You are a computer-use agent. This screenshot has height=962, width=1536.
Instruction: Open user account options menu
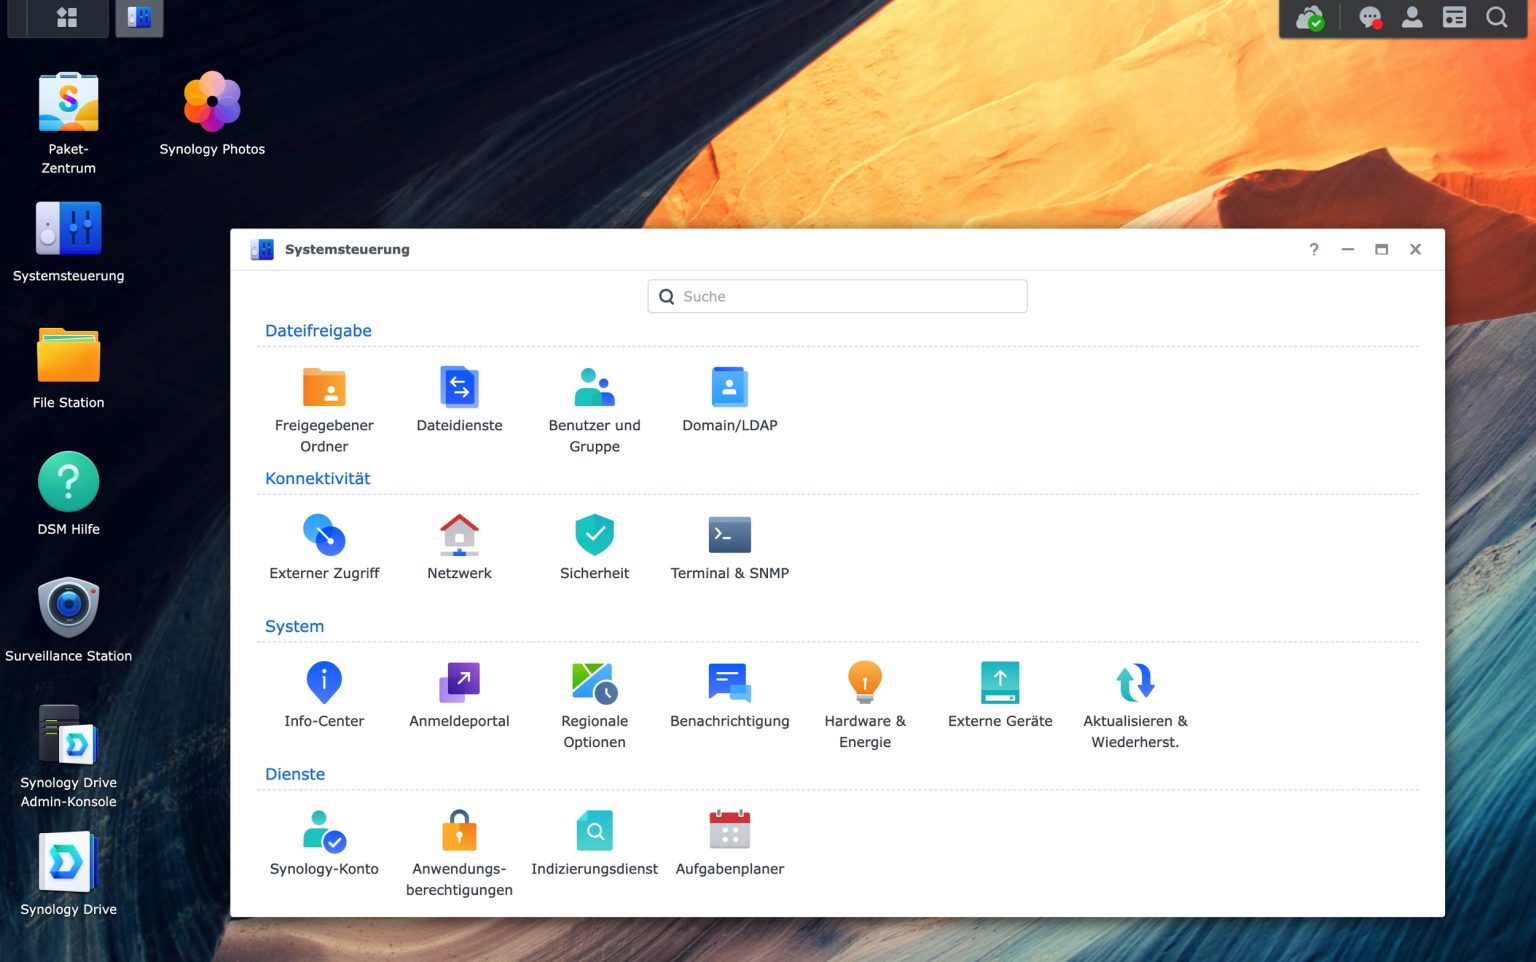(1412, 17)
